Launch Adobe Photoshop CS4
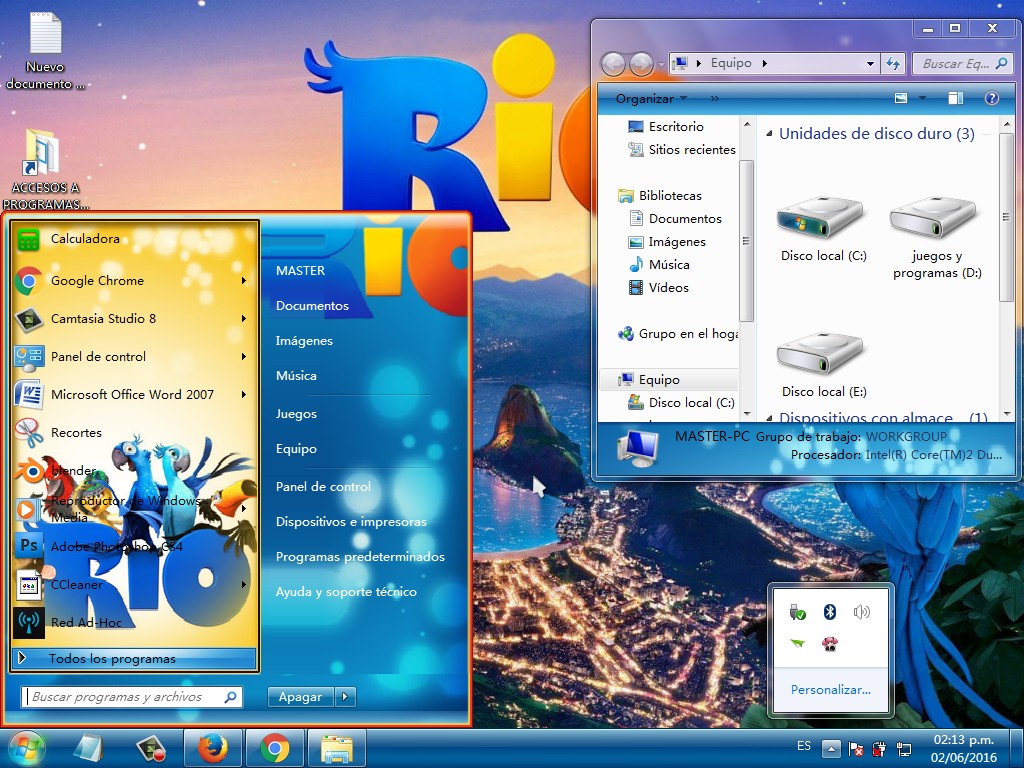The width and height of the screenshot is (1024, 768). pyautogui.click(x=134, y=547)
